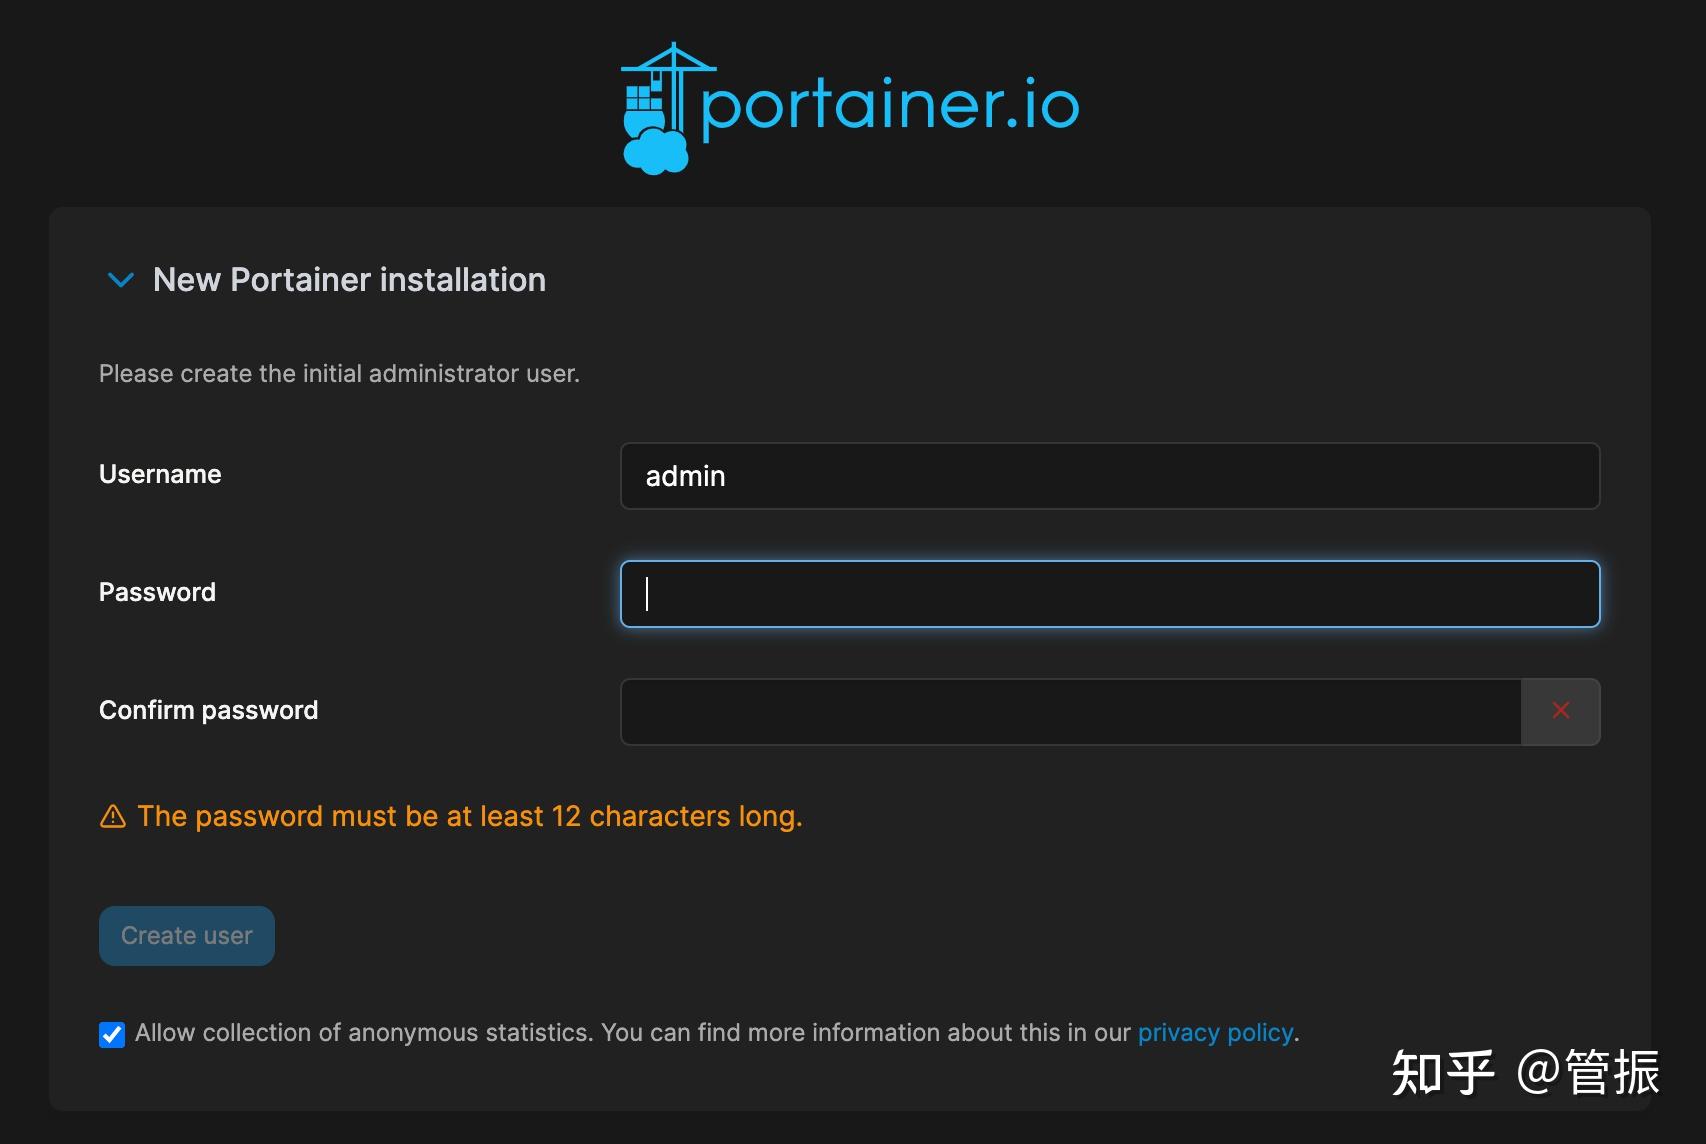This screenshot has width=1706, height=1144.
Task: Click the Username field containing admin
Action: 1110,476
